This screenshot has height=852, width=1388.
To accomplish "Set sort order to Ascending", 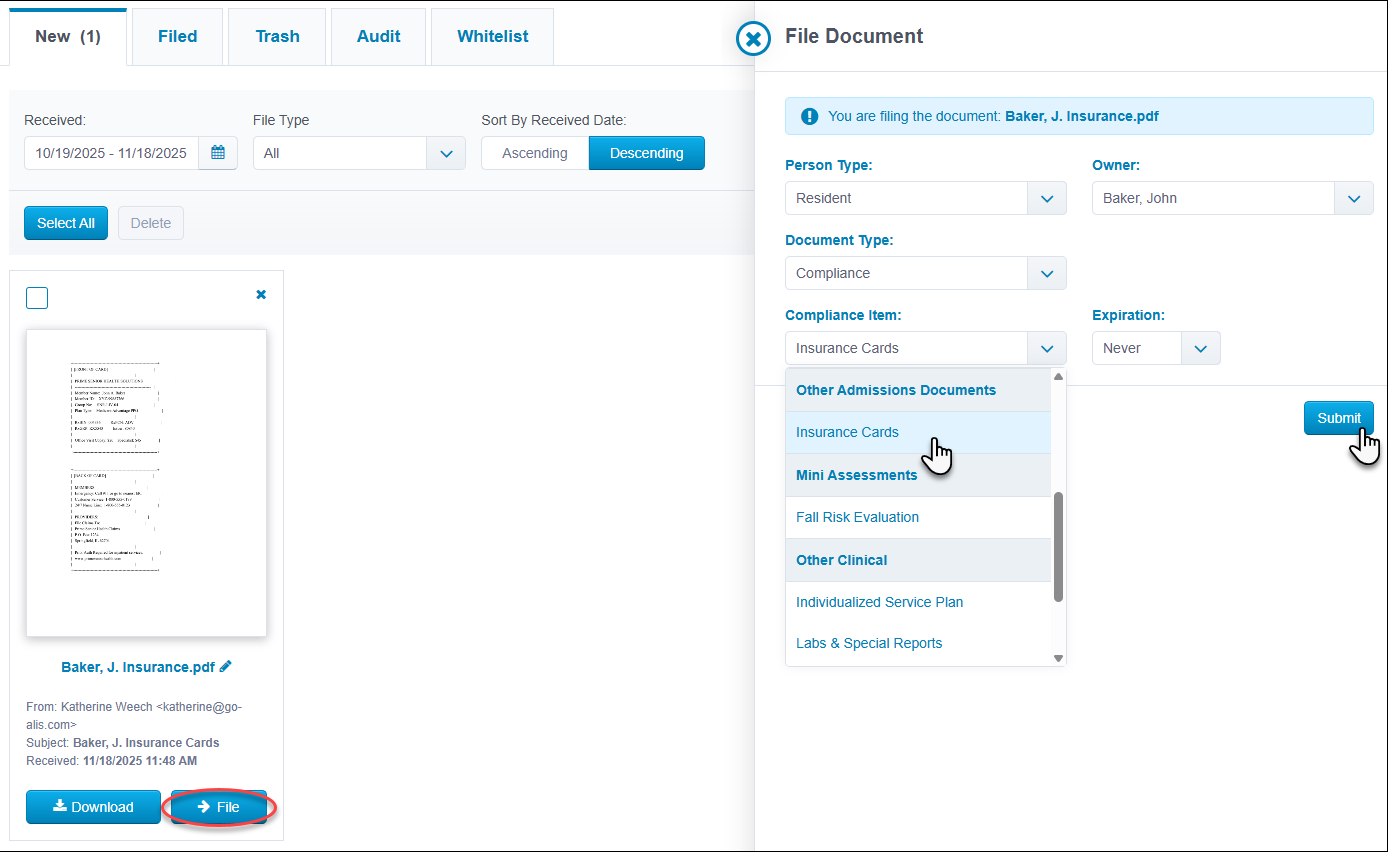I will click(534, 153).
